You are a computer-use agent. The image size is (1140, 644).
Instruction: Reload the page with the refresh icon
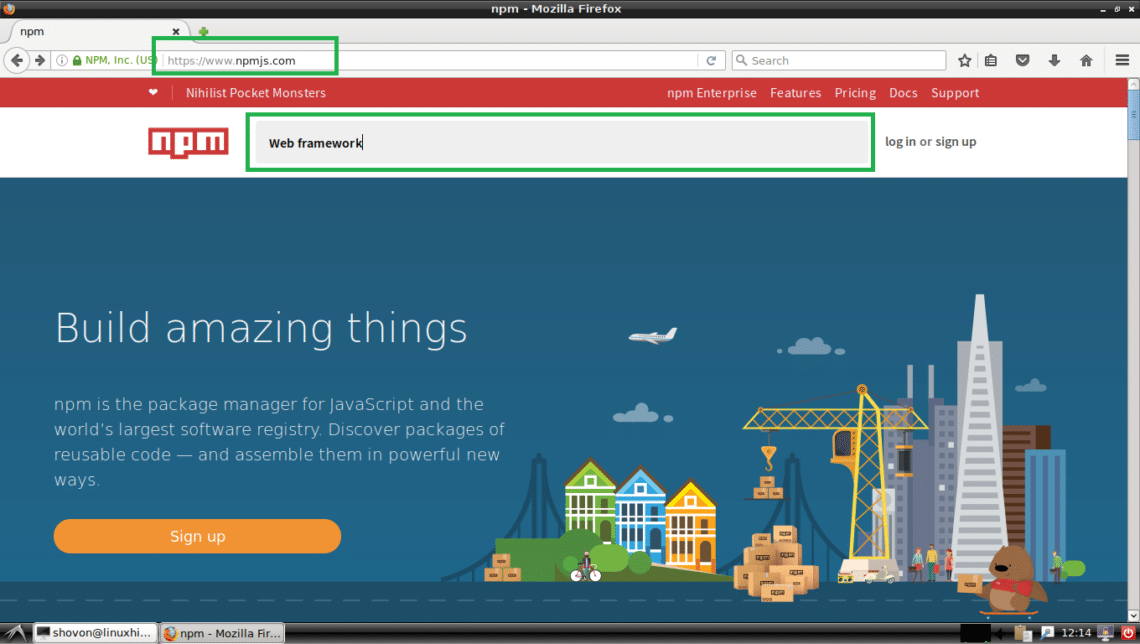(x=711, y=60)
